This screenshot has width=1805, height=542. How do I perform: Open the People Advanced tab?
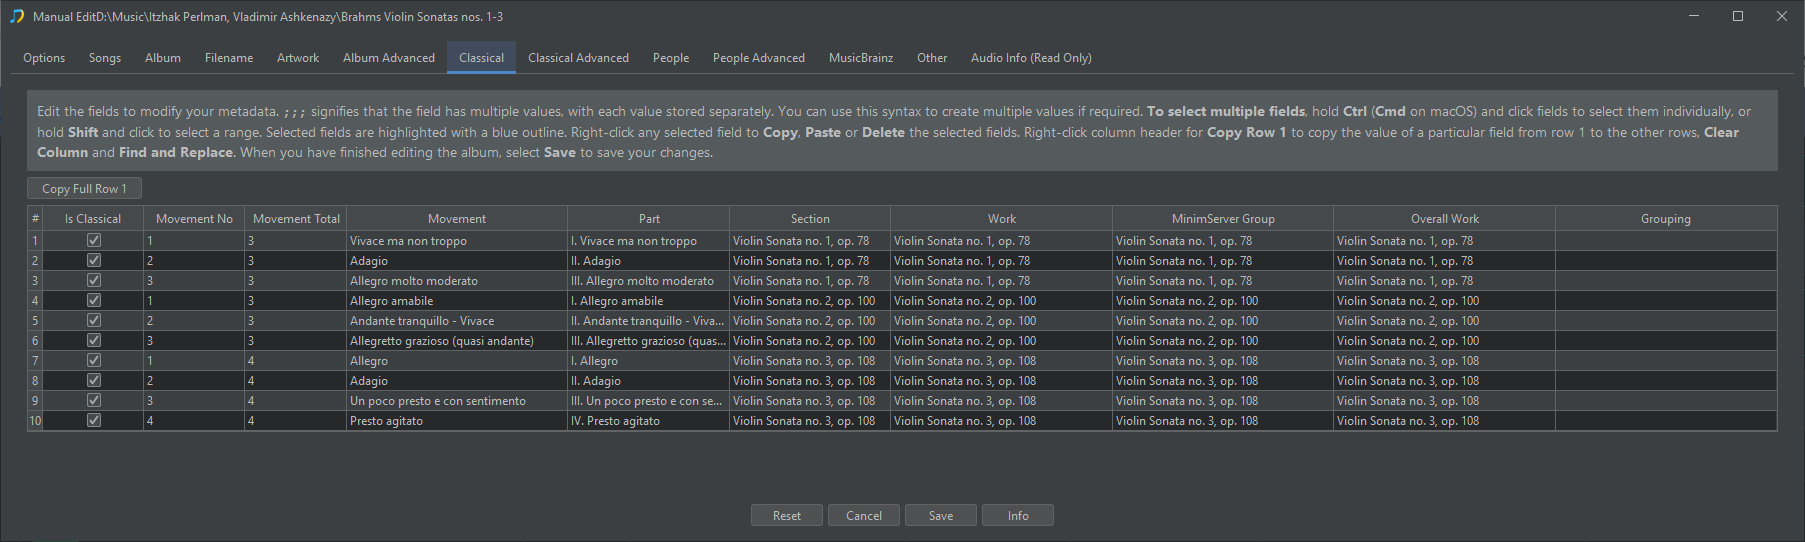[759, 58]
